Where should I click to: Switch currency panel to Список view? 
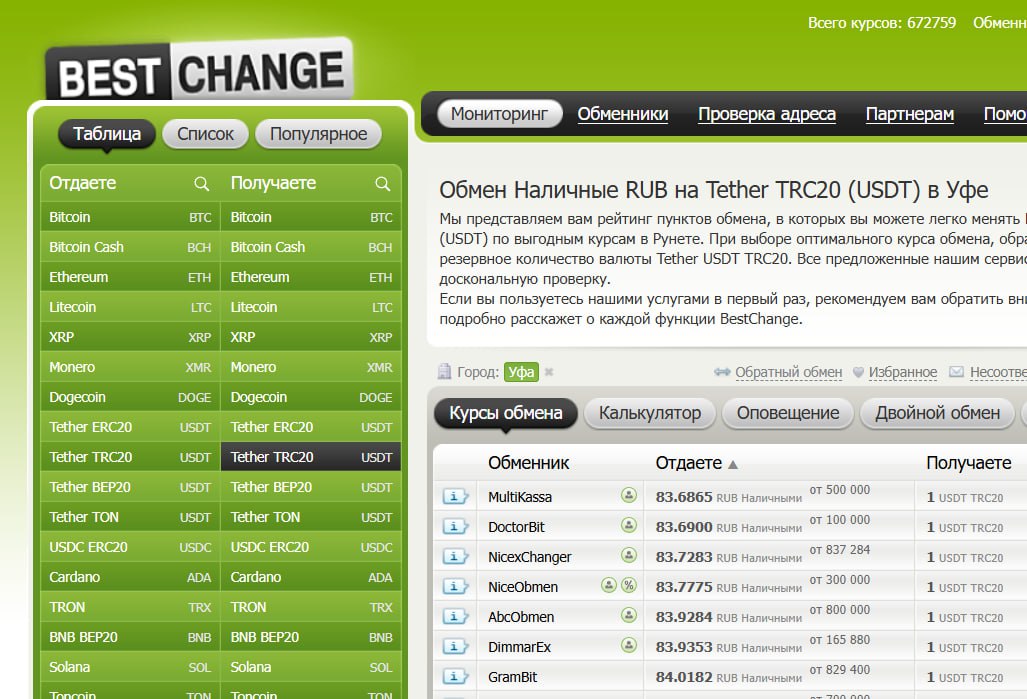(x=205, y=134)
